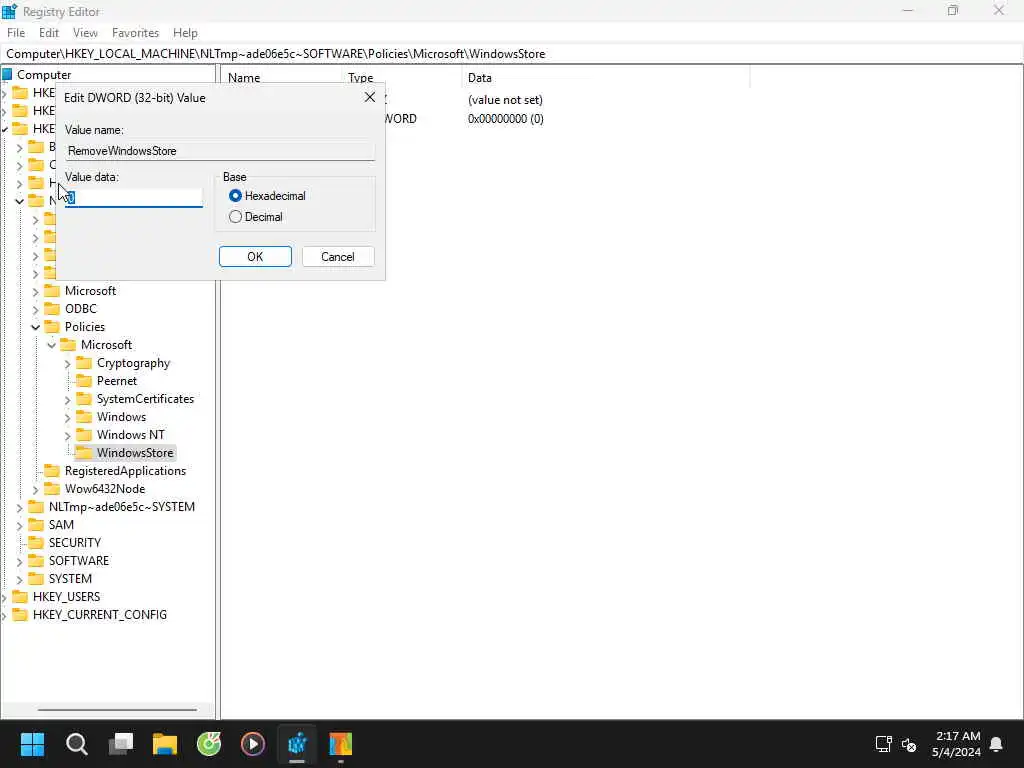1024x768 pixels.
Task: Click the muted volume tray icon
Action: (909, 744)
